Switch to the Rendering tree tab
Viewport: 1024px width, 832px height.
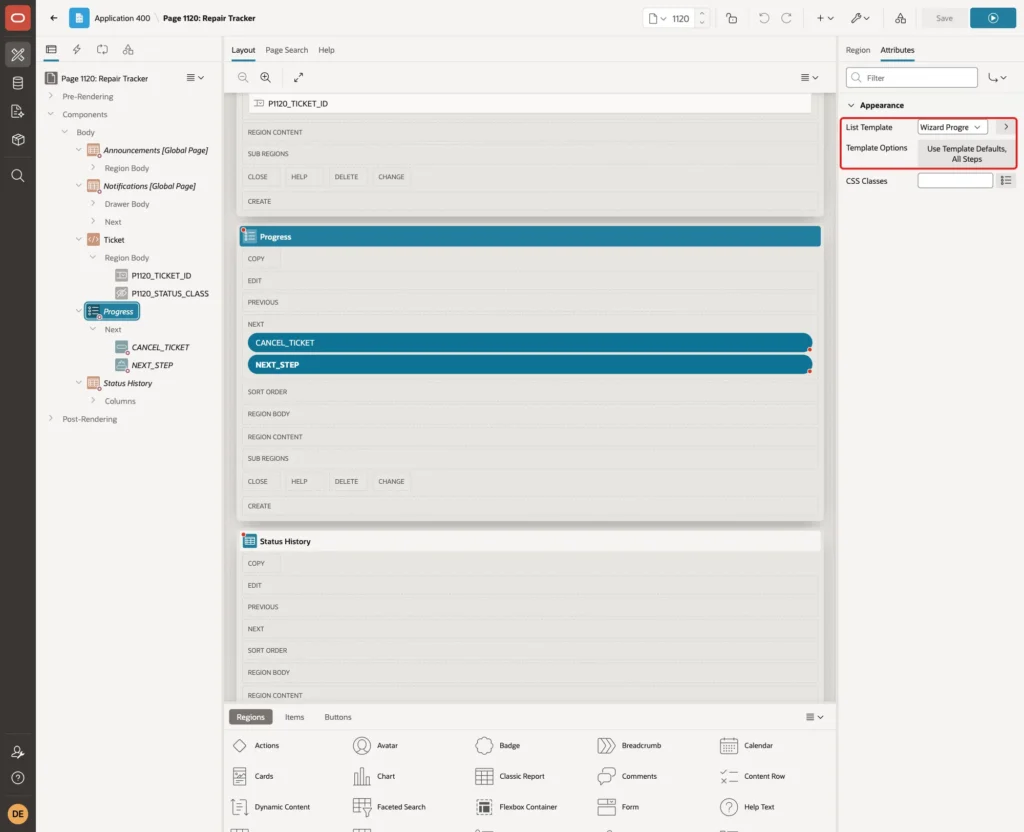(x=51, y=50)
